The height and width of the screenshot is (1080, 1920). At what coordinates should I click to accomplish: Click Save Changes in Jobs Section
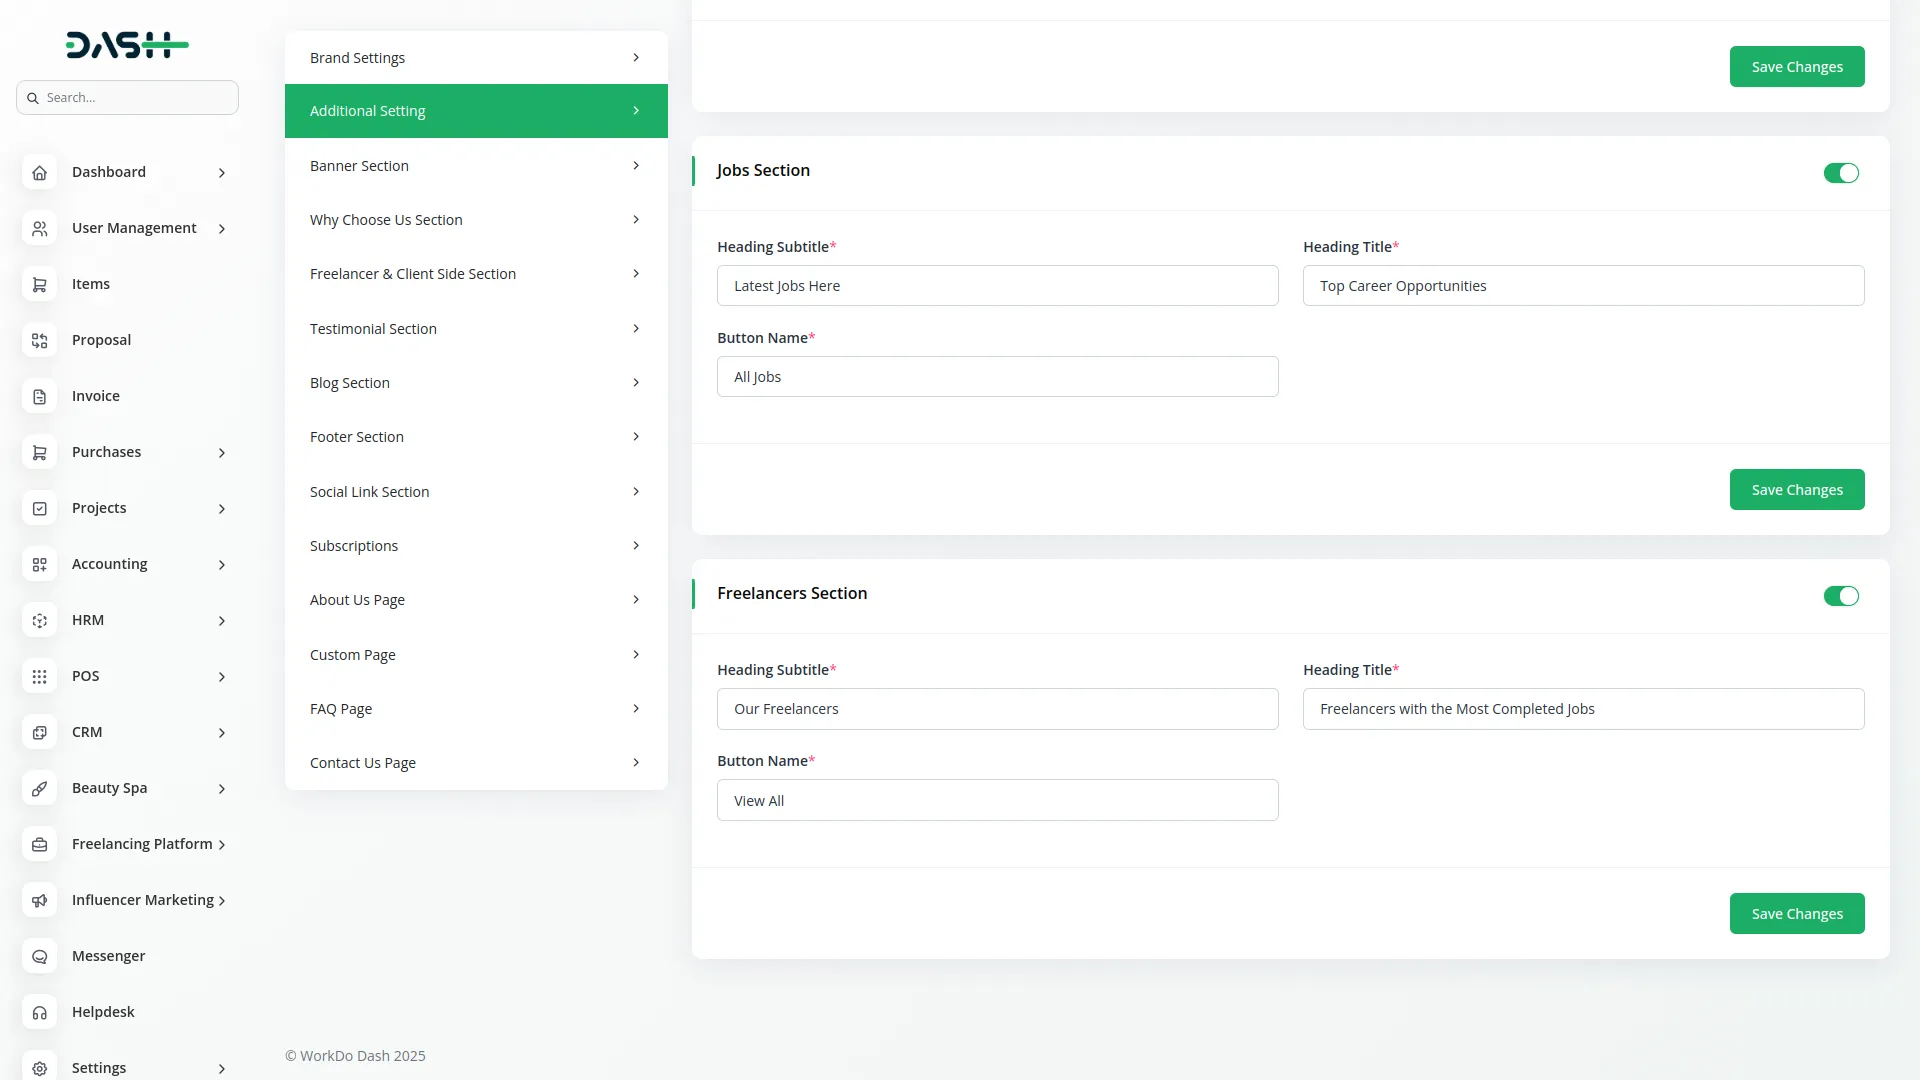coord(1796,489)
